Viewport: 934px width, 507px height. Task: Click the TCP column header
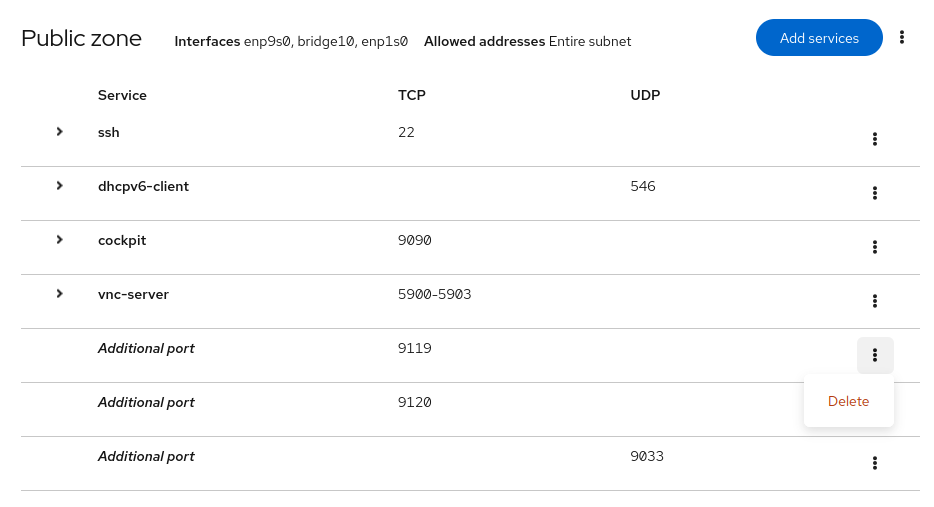coord(412,96)
